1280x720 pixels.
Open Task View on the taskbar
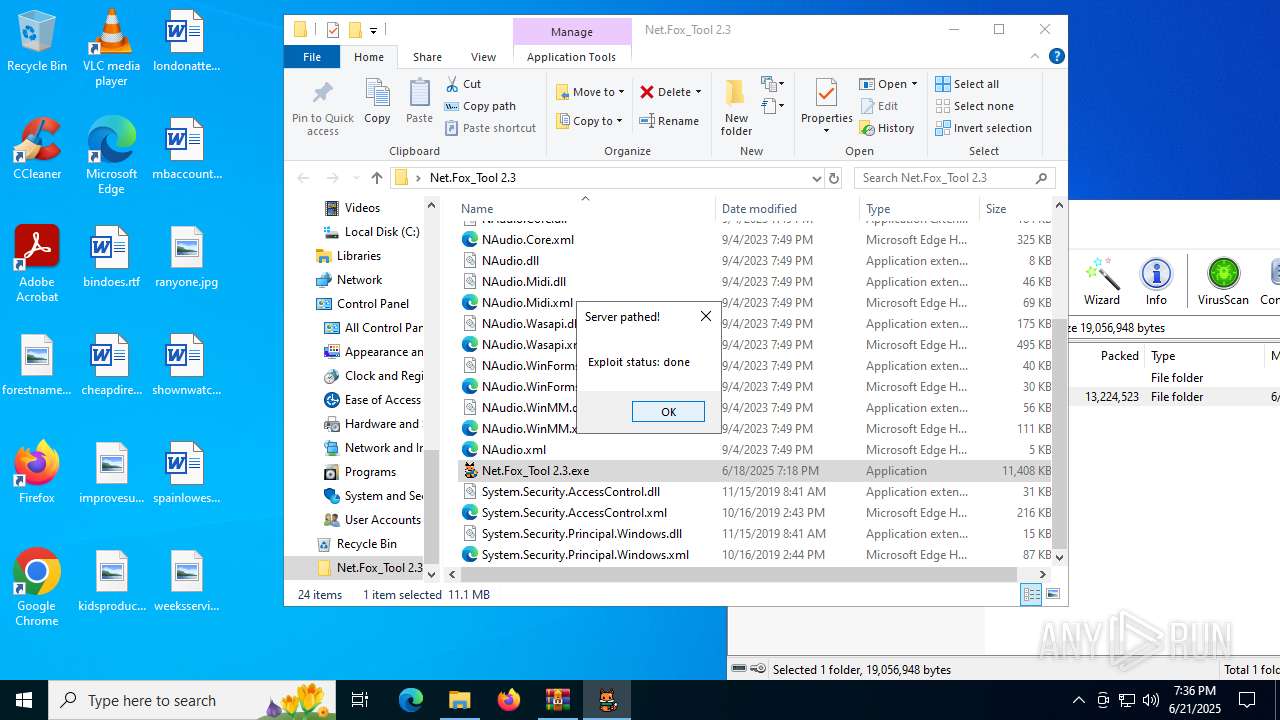[360, 700]
